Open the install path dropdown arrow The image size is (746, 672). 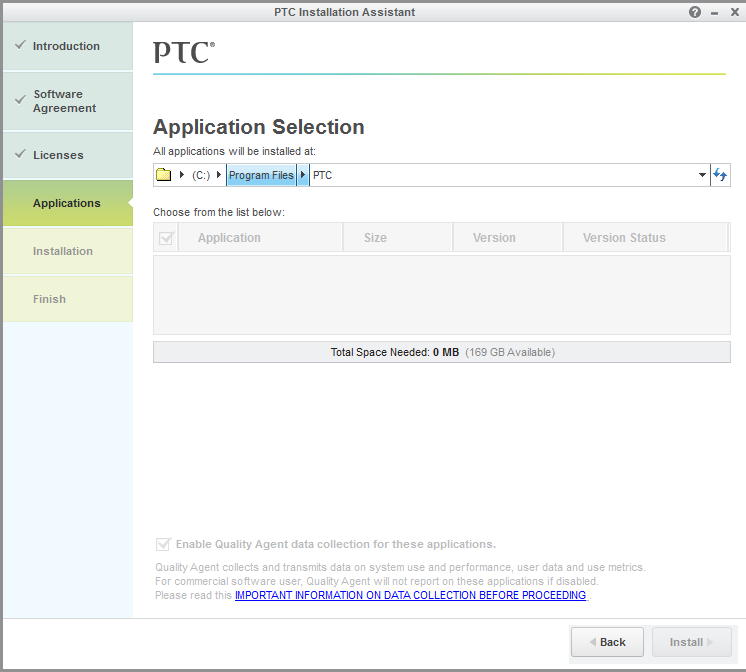(x=702, y=175)
